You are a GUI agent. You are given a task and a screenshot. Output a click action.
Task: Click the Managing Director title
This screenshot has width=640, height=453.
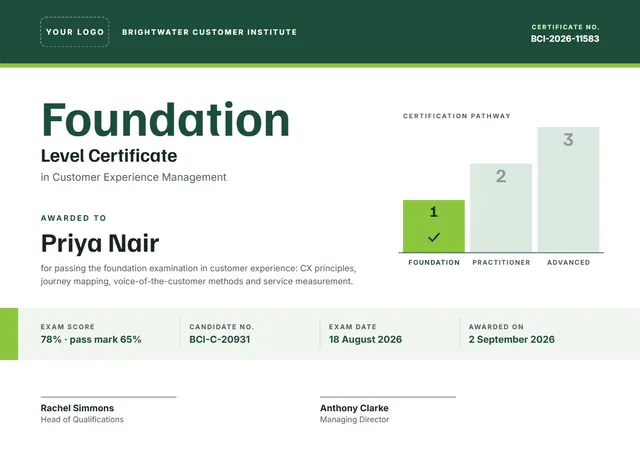(354, 420)
